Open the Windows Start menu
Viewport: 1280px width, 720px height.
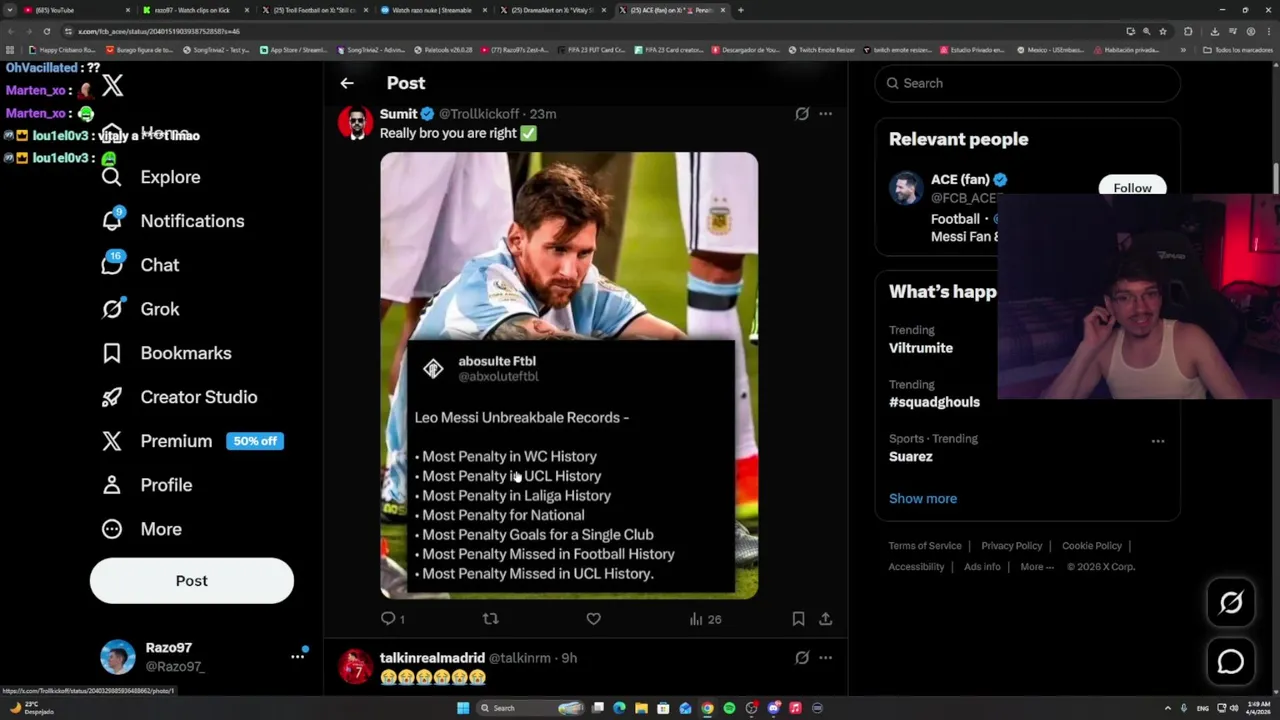[x=463, y=708]
